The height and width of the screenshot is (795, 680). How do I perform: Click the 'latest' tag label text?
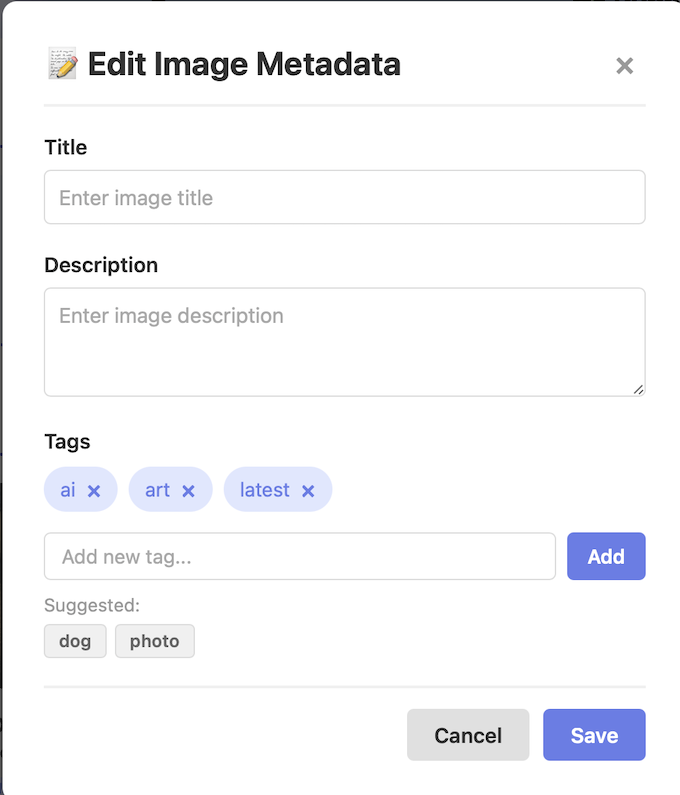[265, 490]
